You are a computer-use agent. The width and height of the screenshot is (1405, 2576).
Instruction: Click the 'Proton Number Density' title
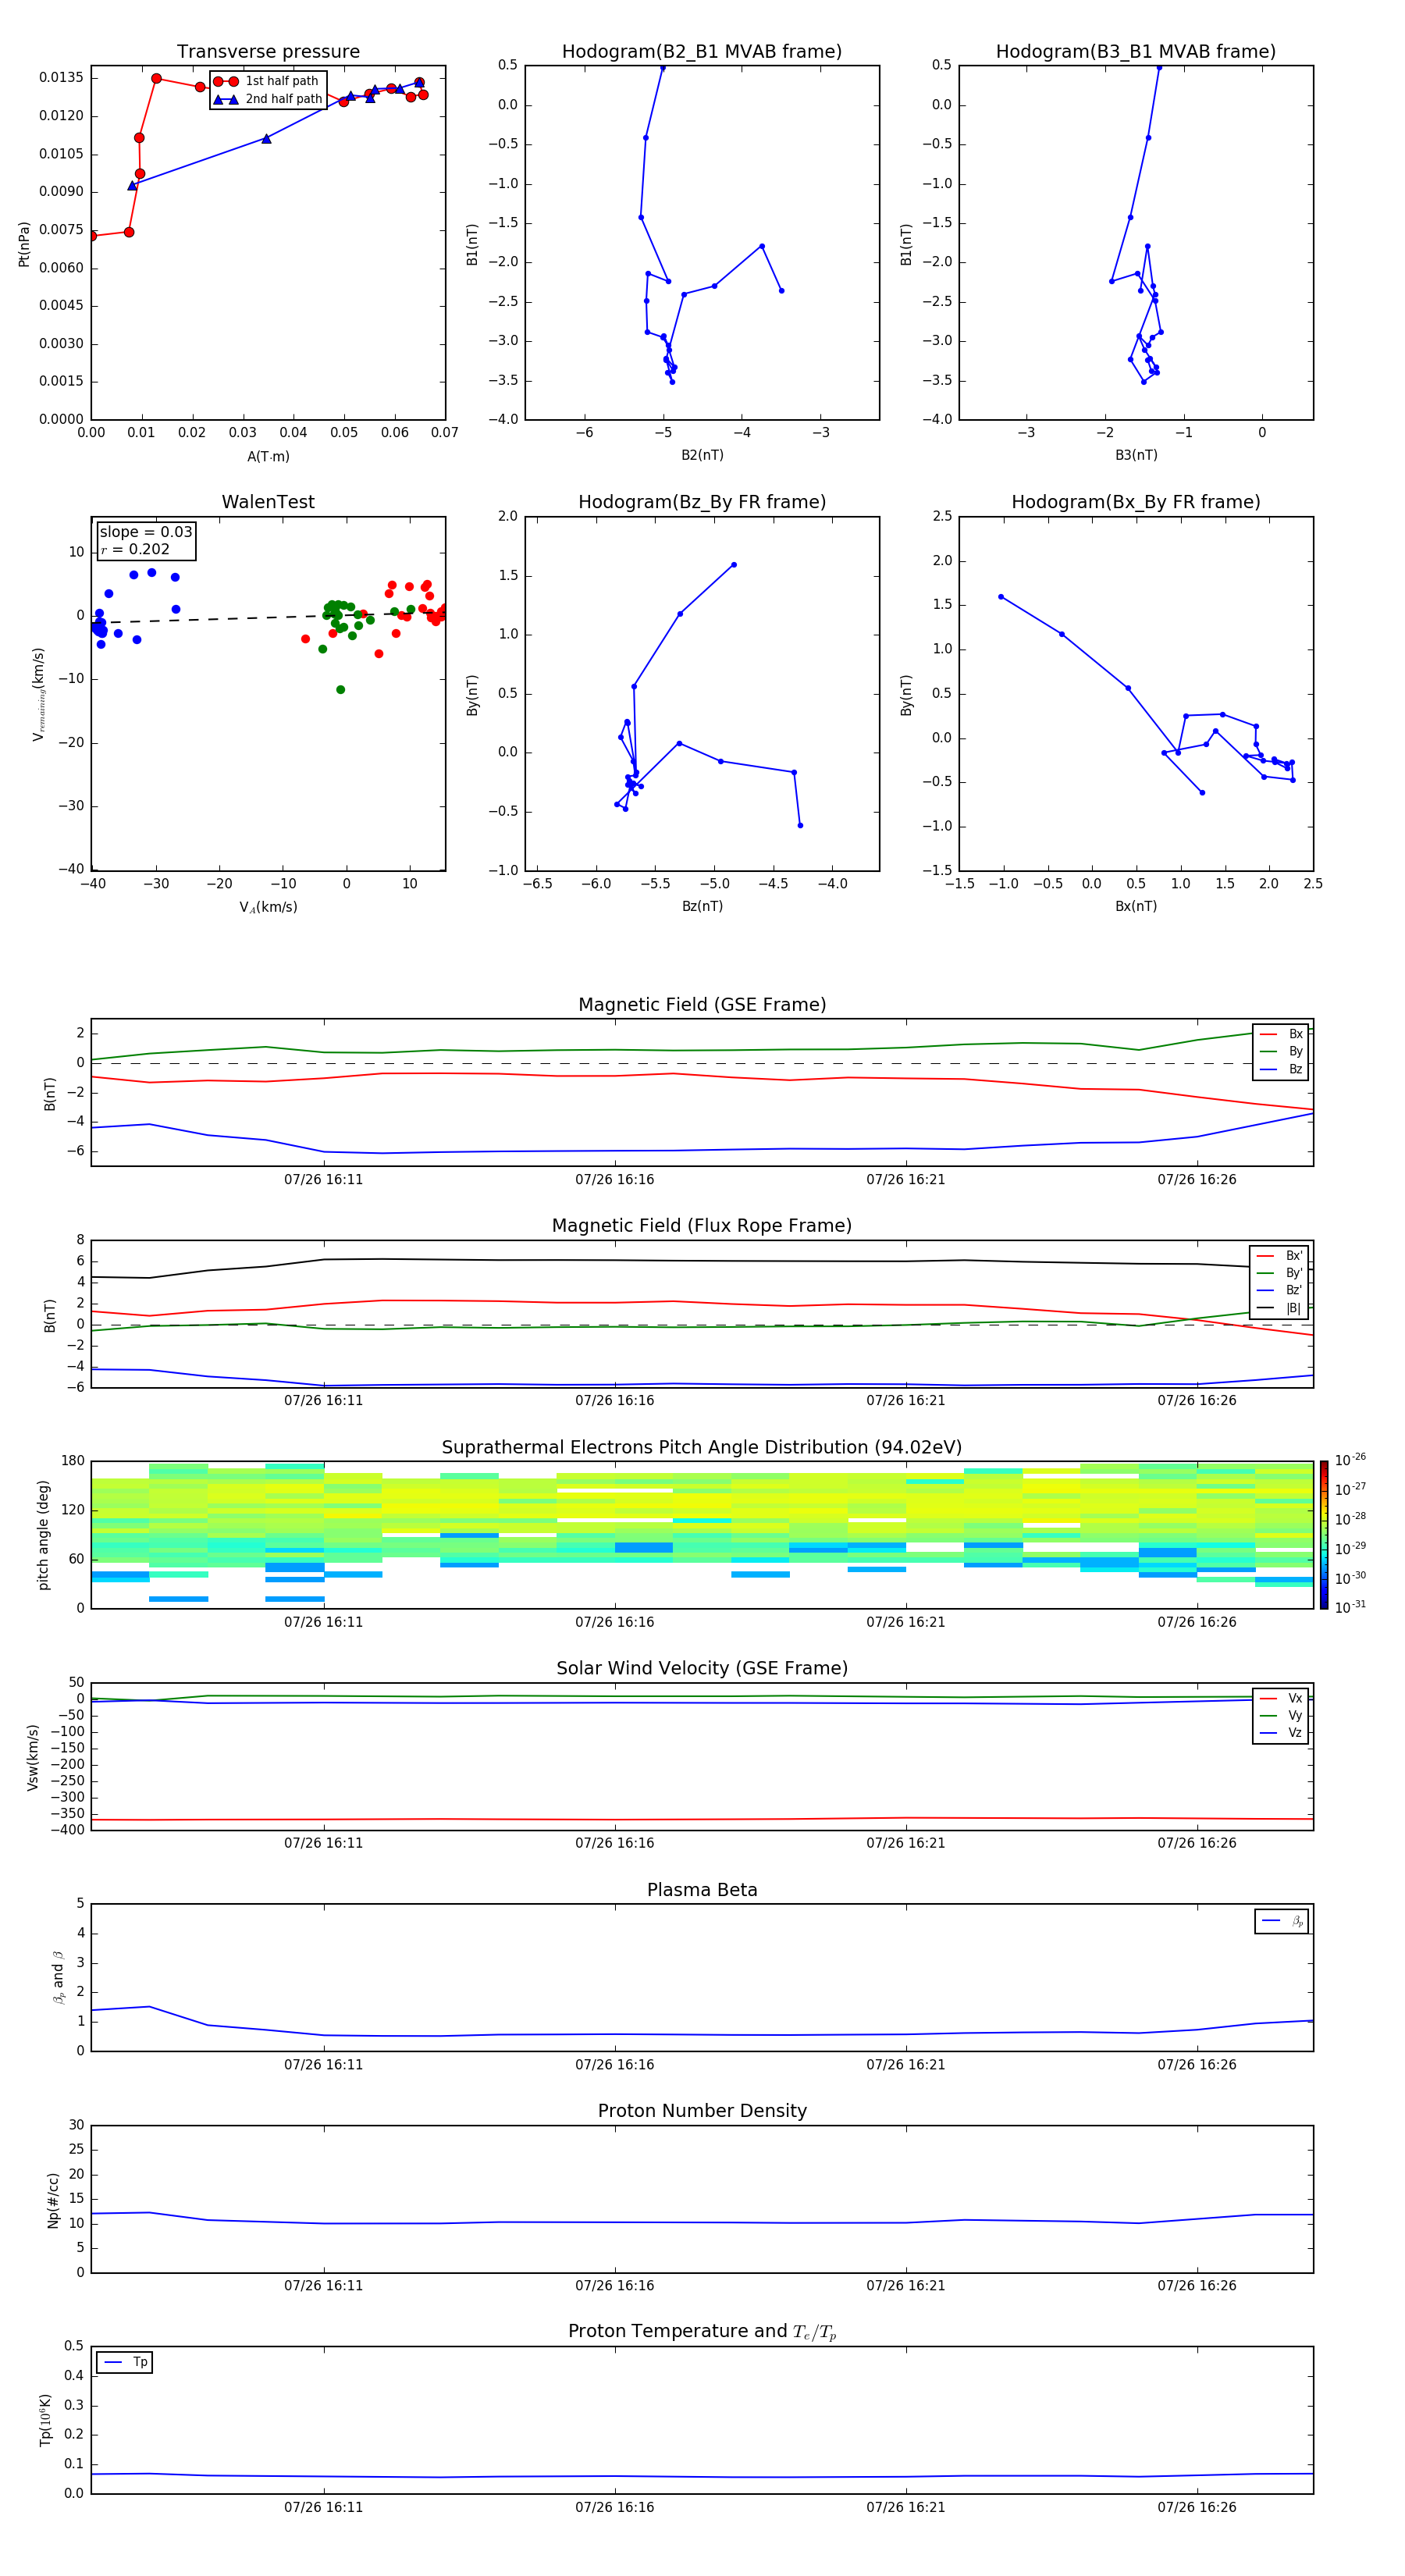pyautogui.click(x=702, y=2111)
